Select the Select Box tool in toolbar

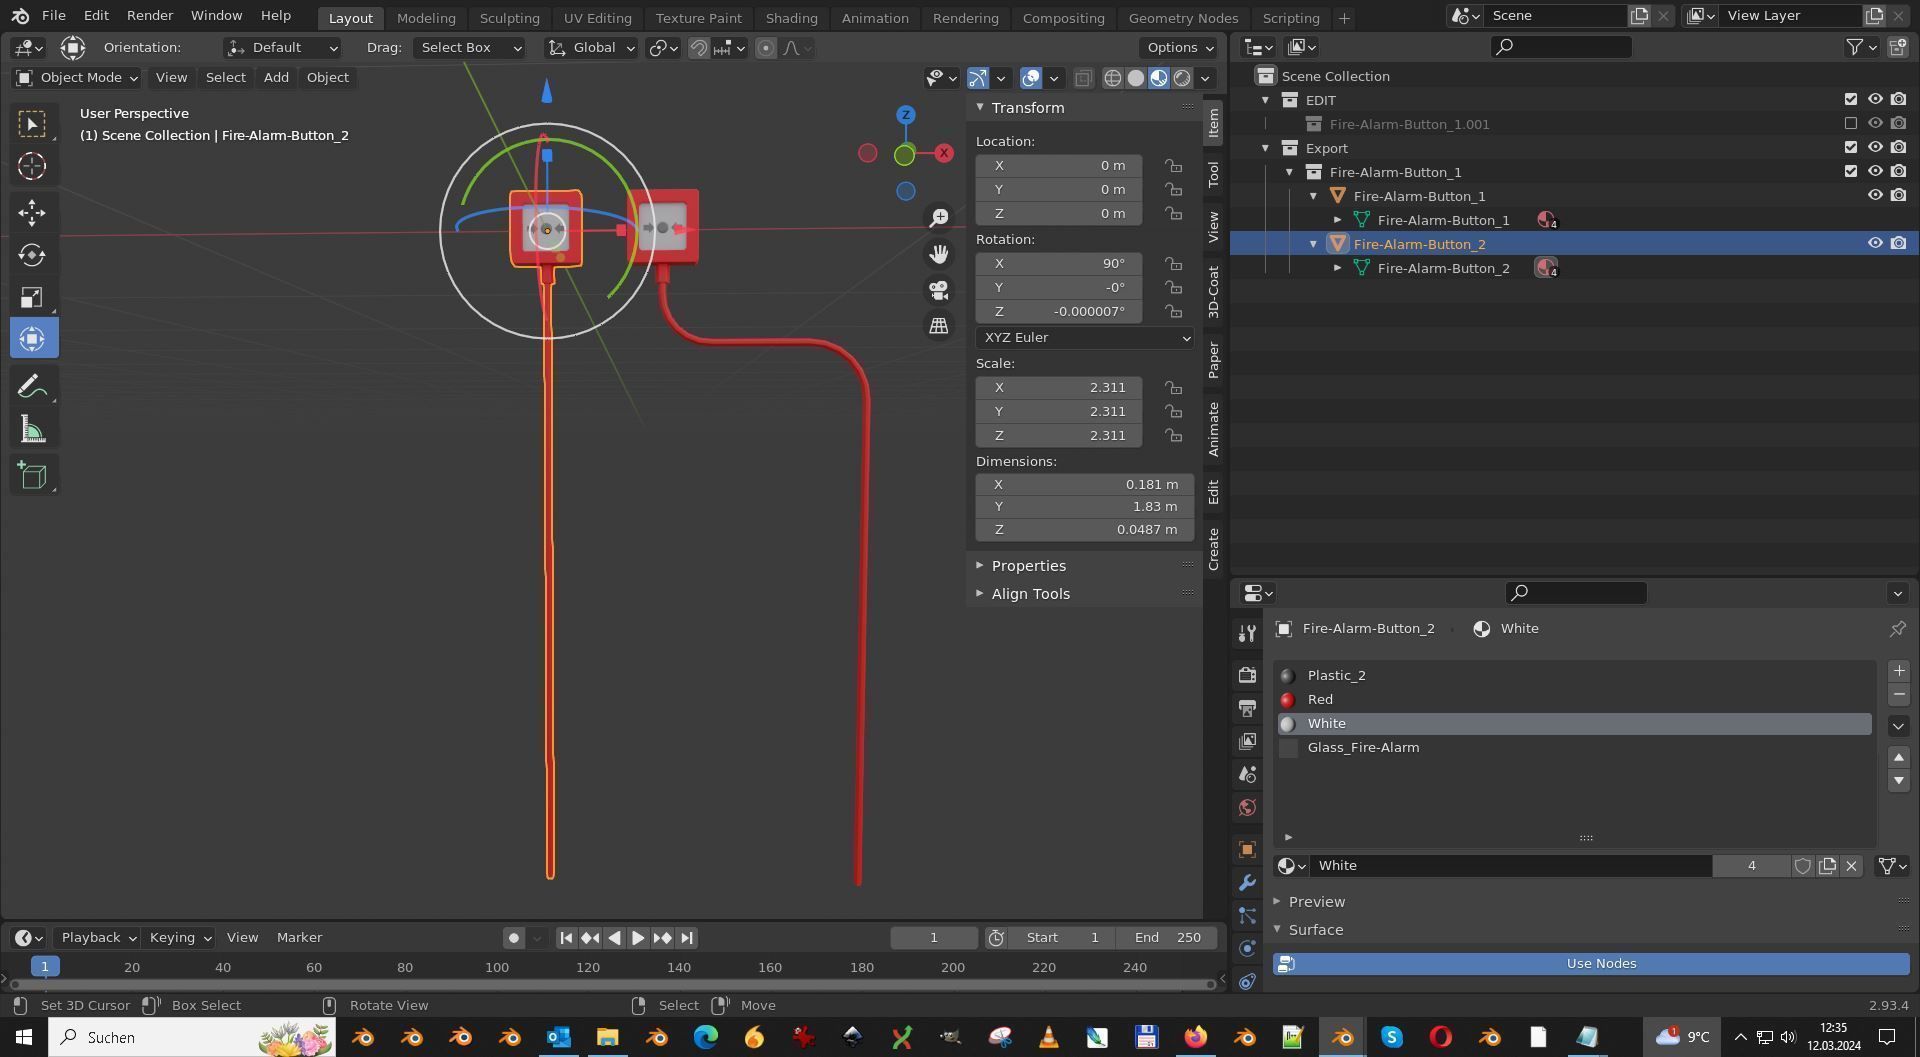pos(32,124)
